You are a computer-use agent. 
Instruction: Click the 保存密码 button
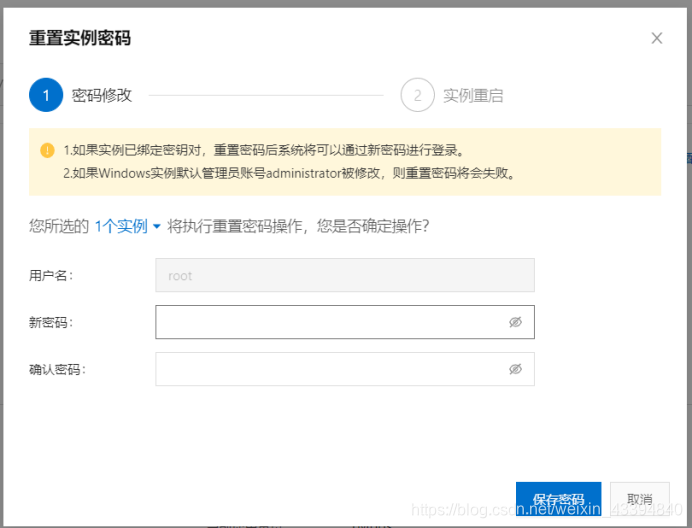(558, 499)
